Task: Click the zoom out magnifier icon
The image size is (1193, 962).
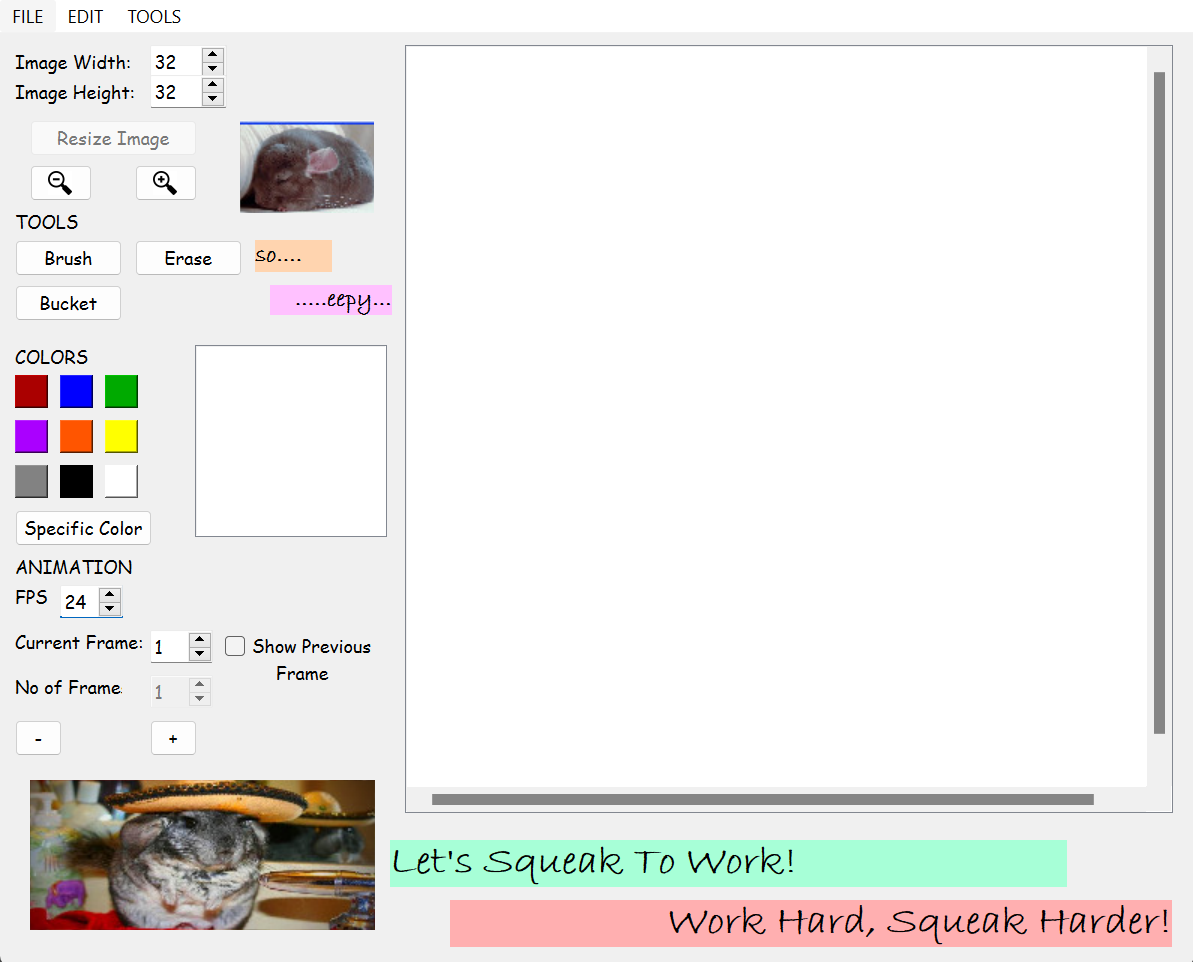Action: tap(61, 183)
